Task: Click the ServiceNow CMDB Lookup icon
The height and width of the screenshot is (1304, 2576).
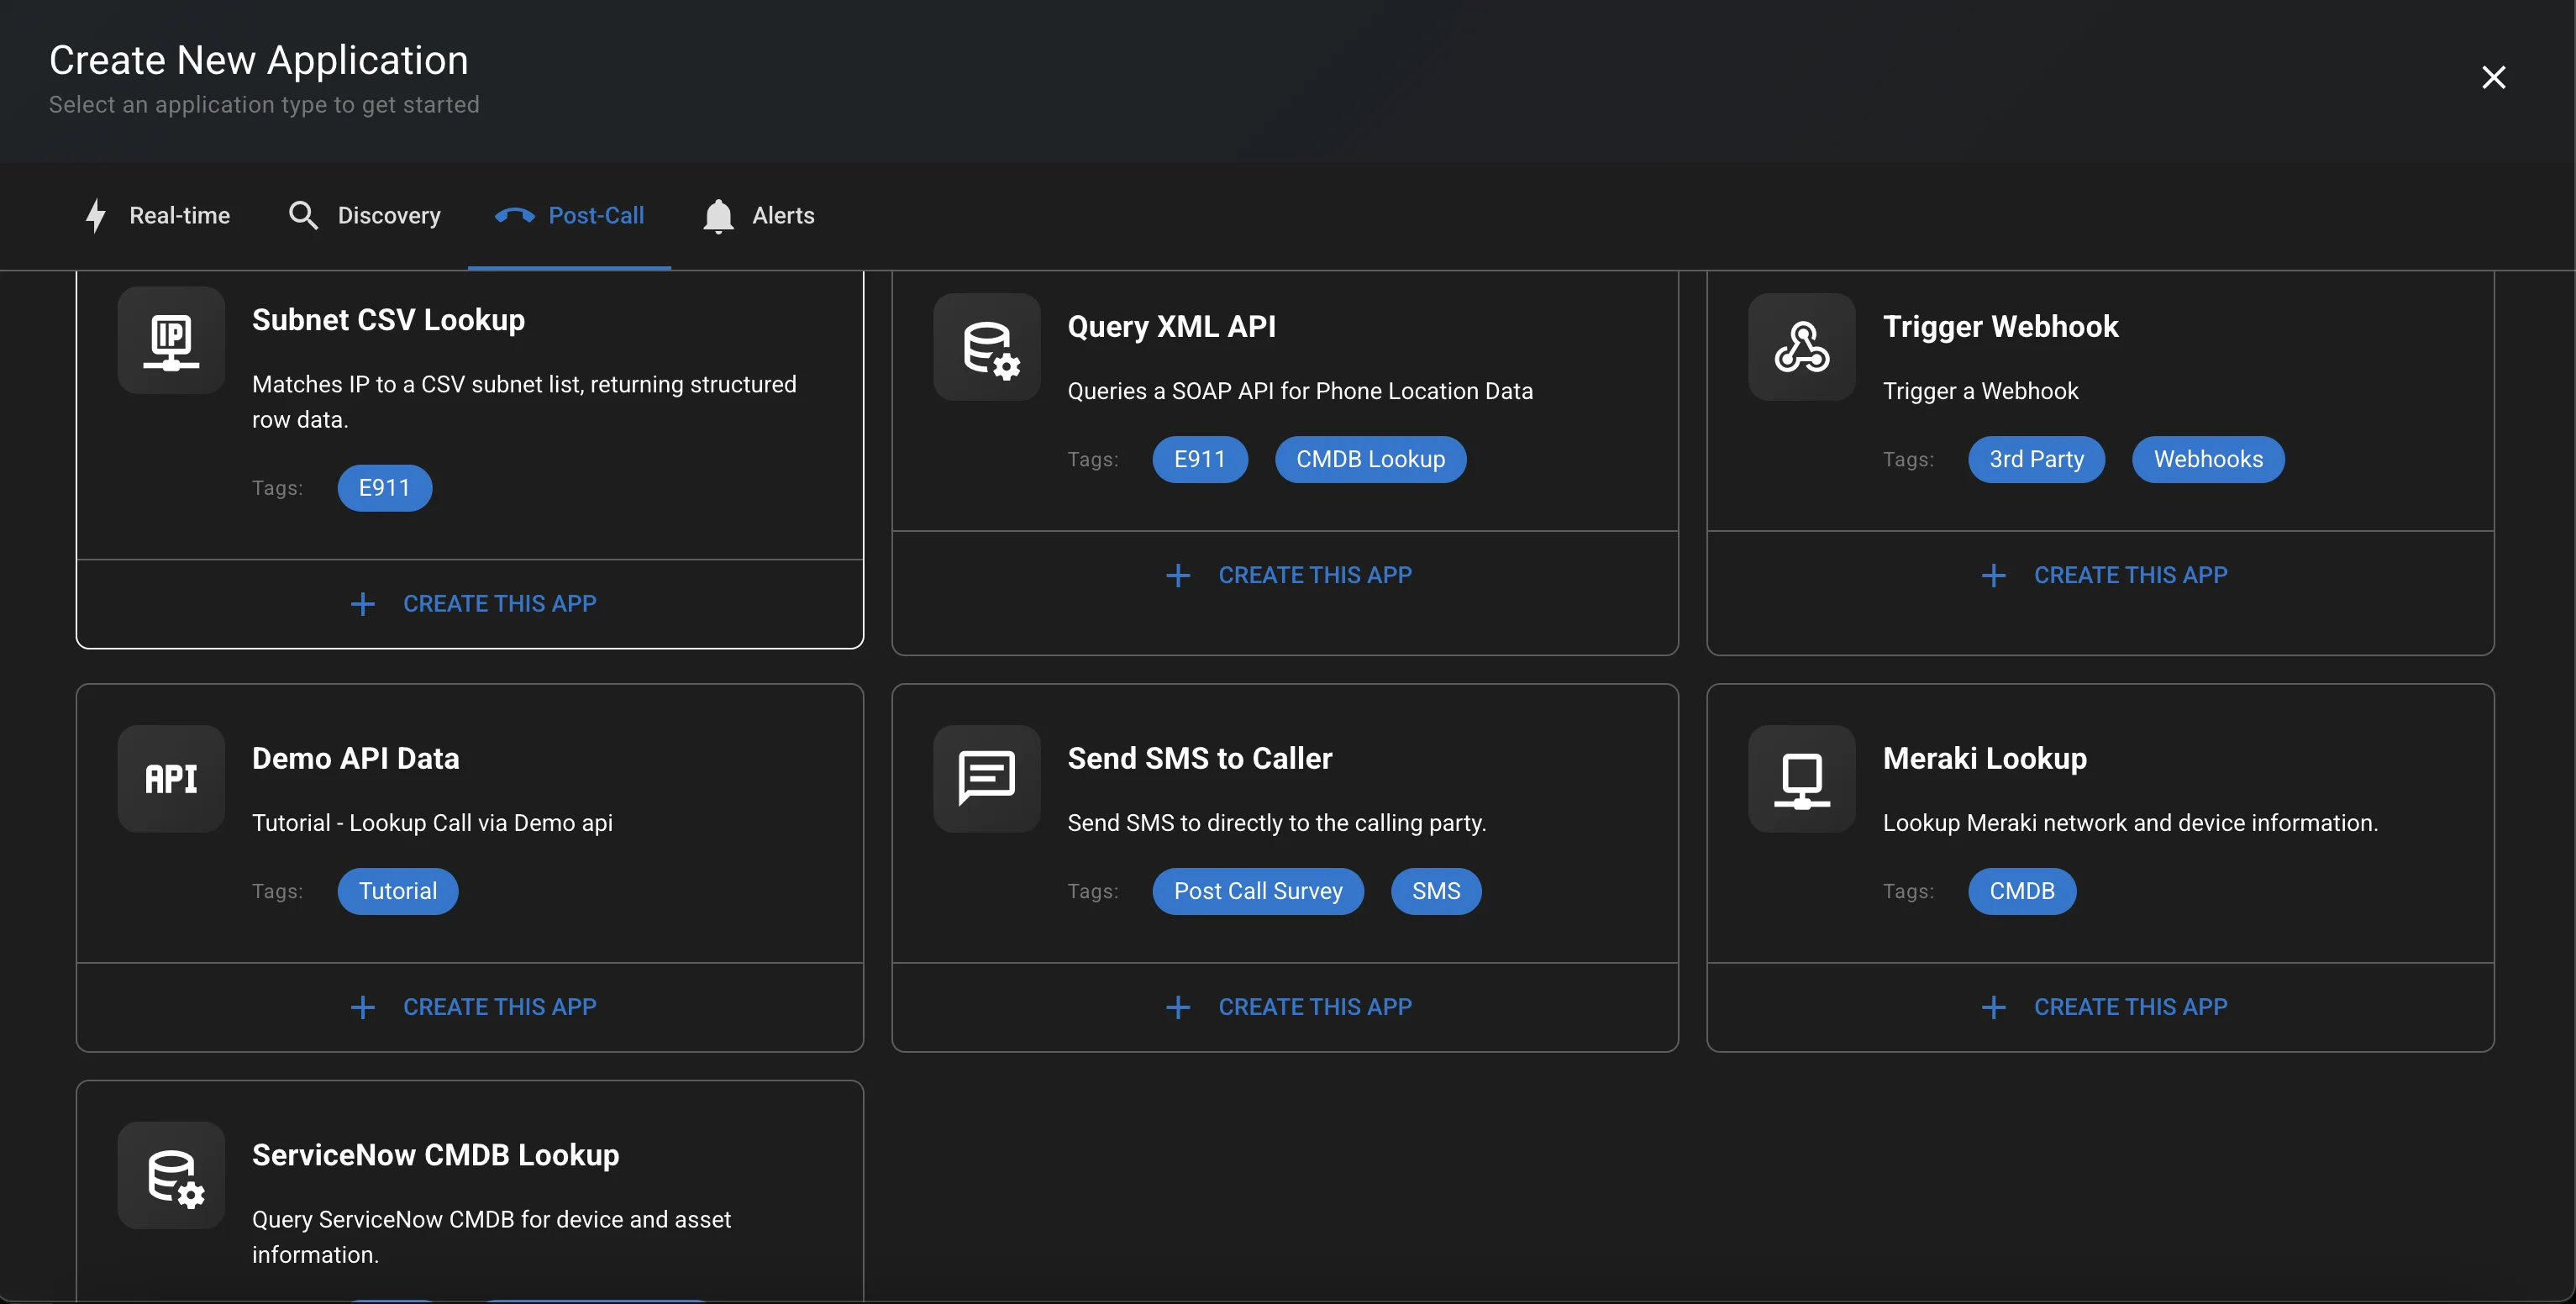Action: tap(171, 1175)
